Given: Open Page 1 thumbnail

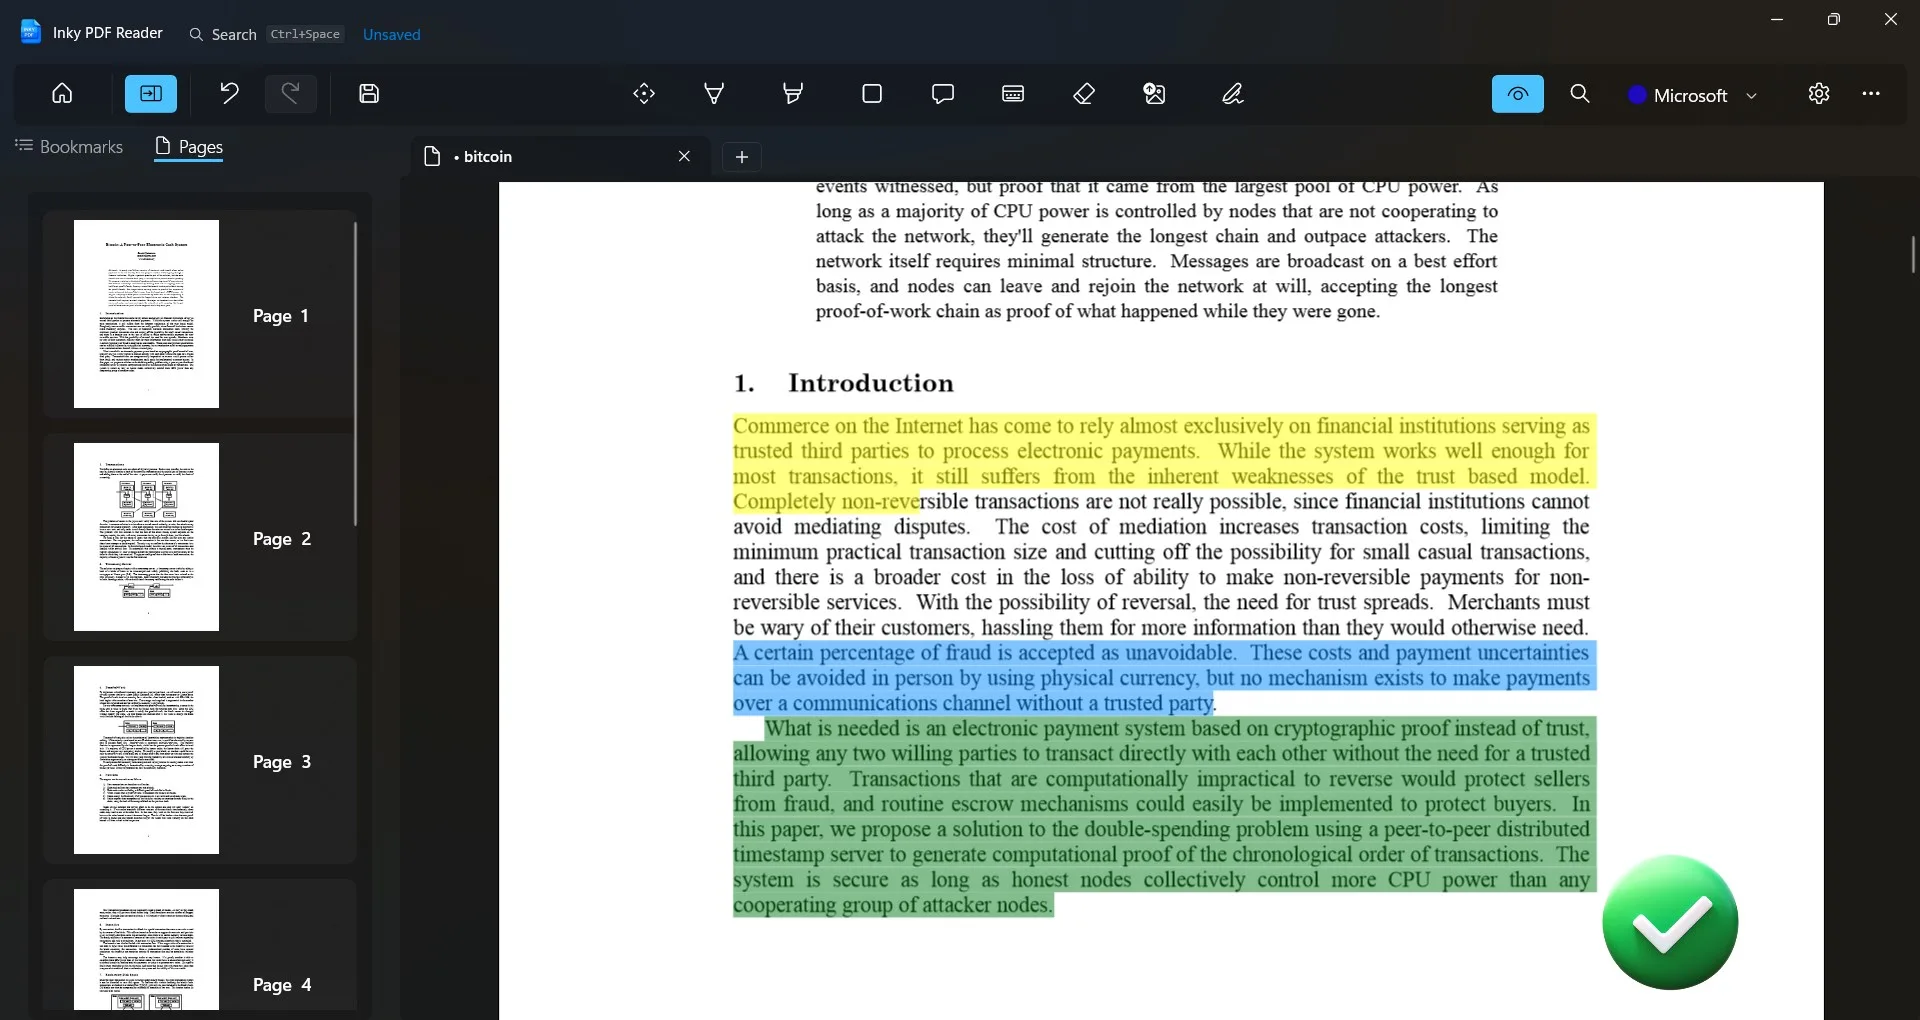Looking at the screenshot, I should point(146,314).
